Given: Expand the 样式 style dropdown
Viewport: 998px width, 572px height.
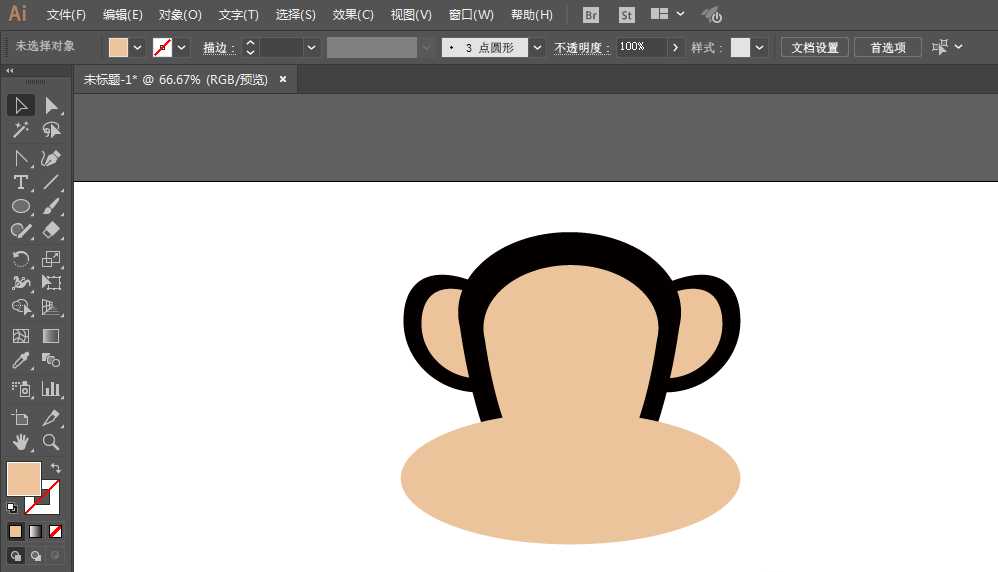Looking at the screenshot, I should click(x=761, y=48).
